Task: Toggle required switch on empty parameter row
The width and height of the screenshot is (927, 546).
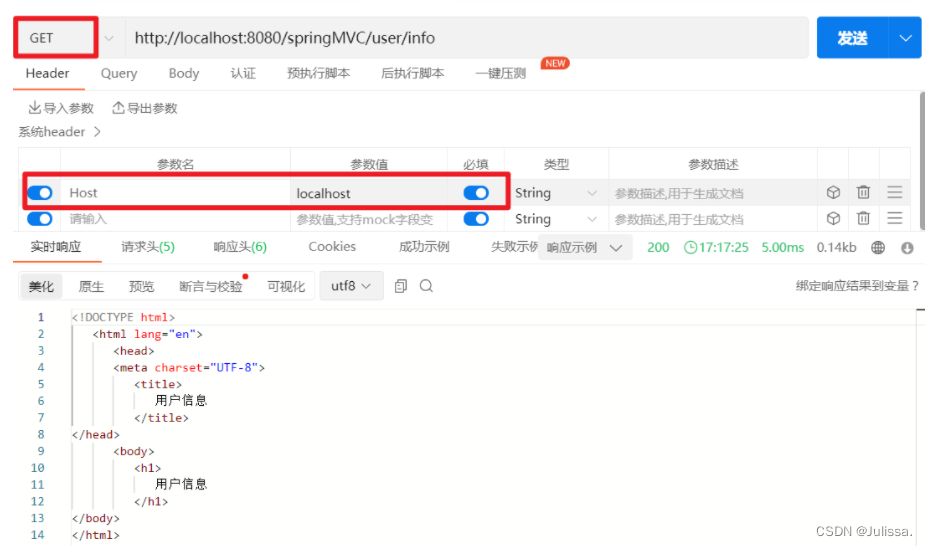Action: tap(476, 219)
